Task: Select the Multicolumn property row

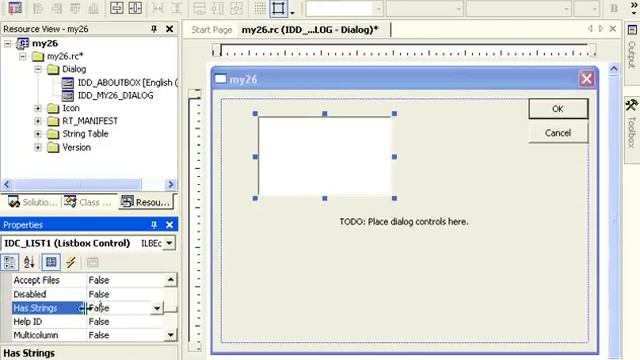Action: click(x=88, y=335)
